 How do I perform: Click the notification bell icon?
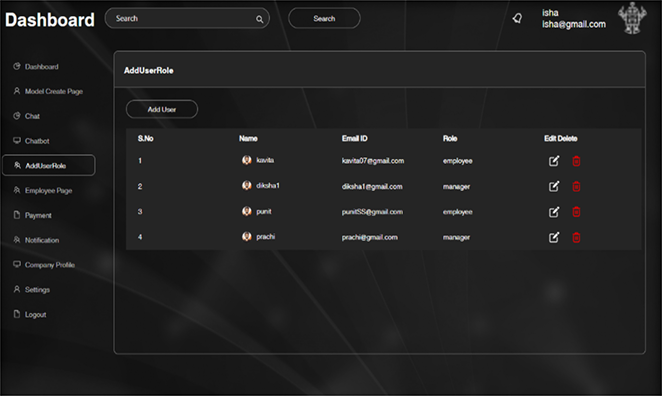[x=517, y=18]
